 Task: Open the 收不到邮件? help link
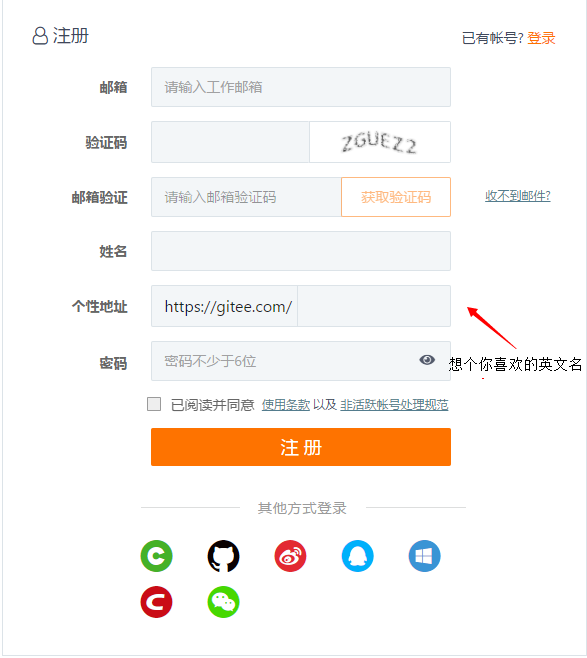coord(518,196)
